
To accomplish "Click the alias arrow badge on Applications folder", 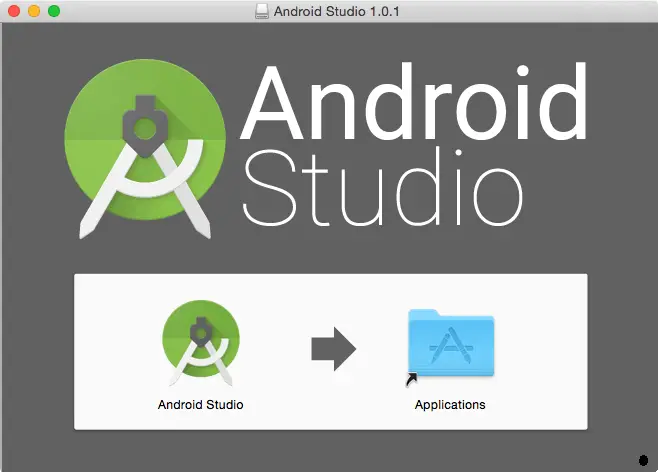I will click(x=412, y=380).
